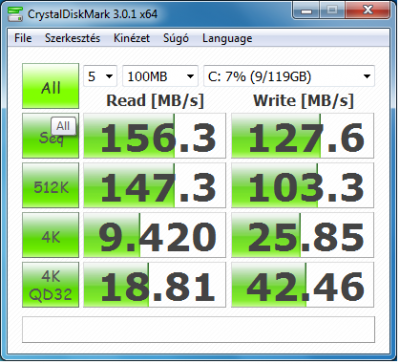
Task: Select the 4K read result 9.420
Action: coord(154,235)
